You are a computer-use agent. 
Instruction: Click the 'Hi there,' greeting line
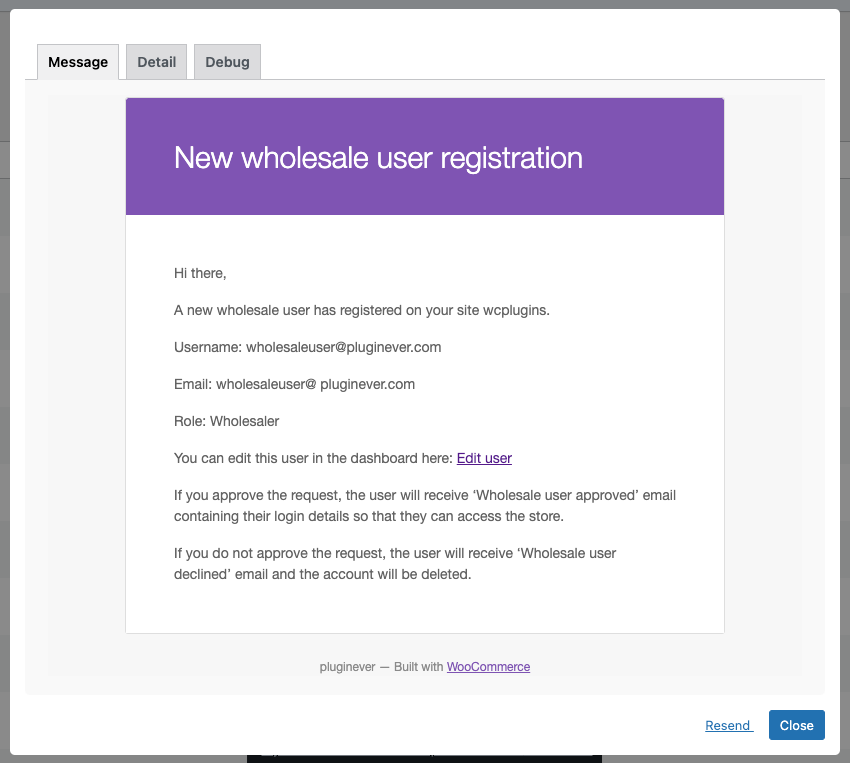(200, 274)
